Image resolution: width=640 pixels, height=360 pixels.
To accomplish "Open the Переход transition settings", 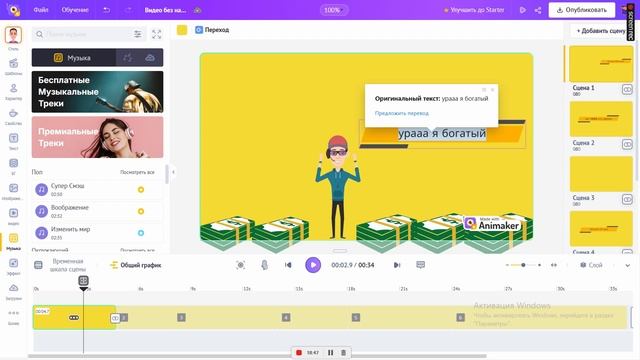I will coord(212,30).
